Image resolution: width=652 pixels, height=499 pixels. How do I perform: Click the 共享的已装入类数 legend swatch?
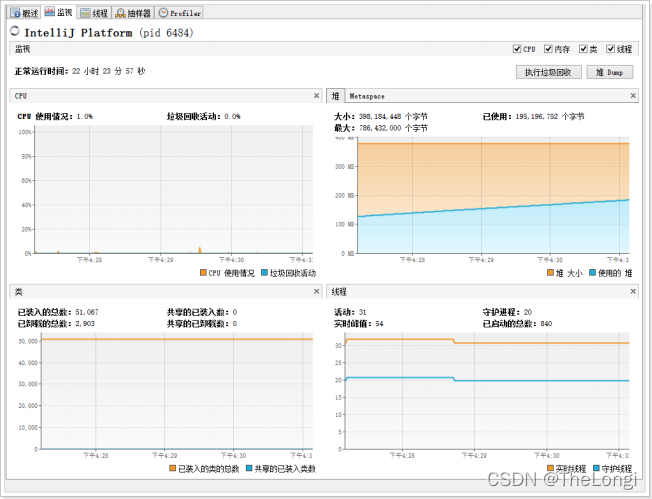click(249, 468)
